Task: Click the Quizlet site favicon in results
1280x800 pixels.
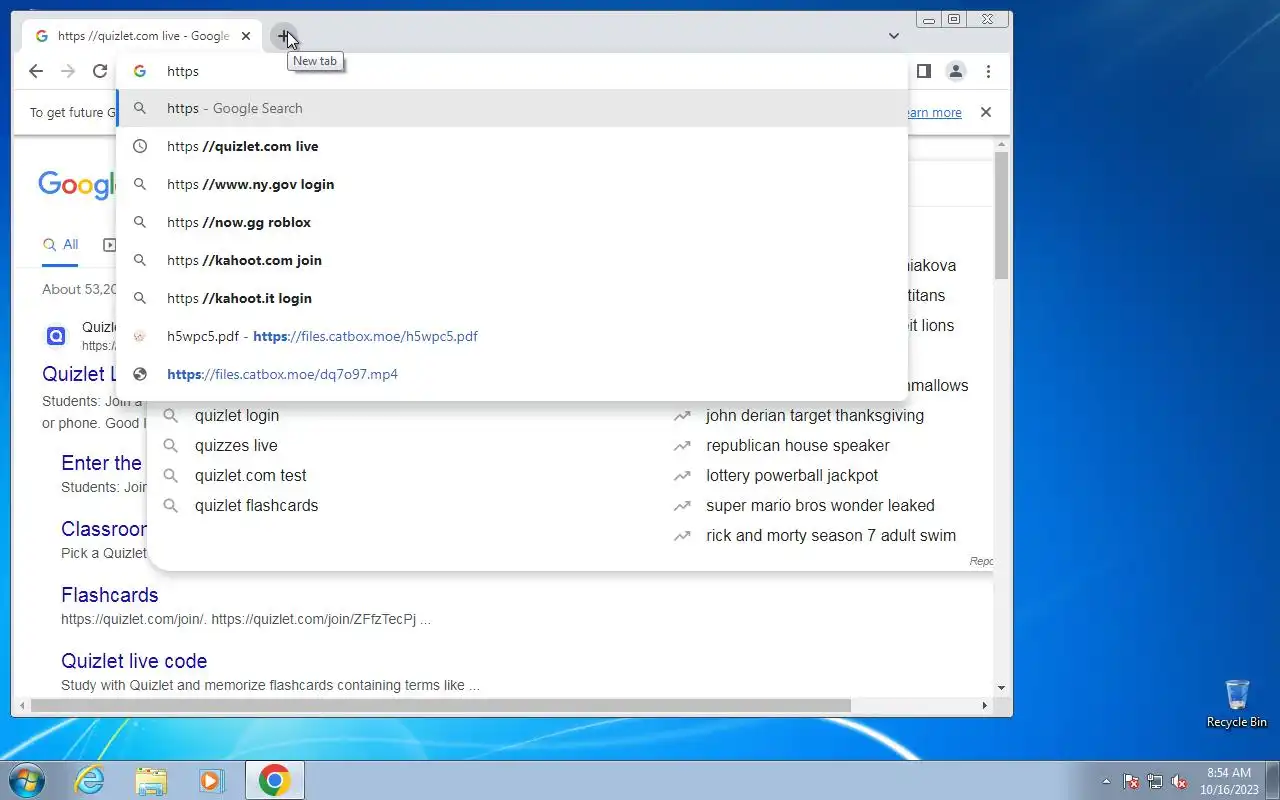Action: (57, 336)
